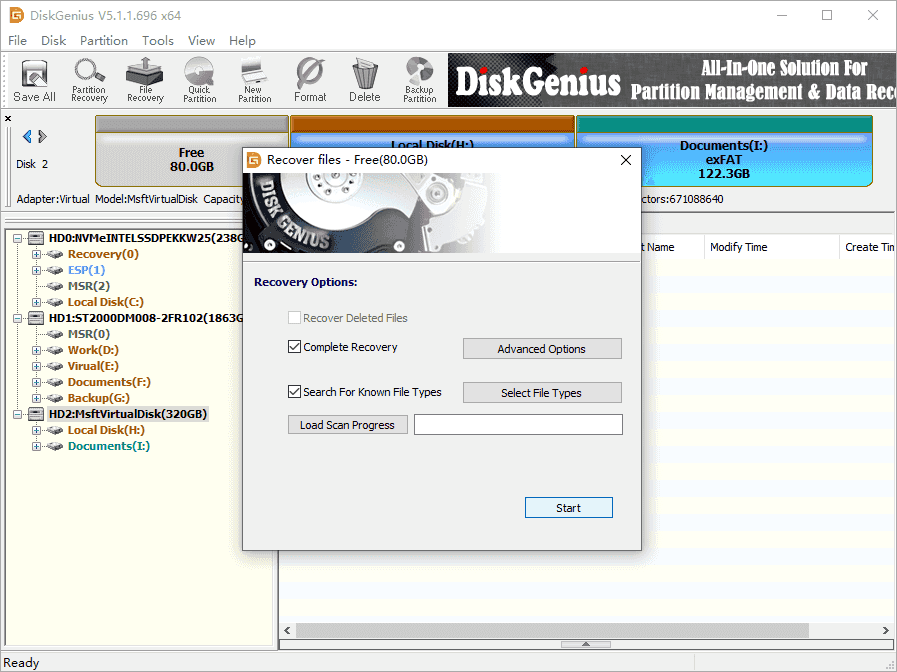Create a New Partition from the toolbar
Image resolution: width=897 pixels, height=672 pixels.
pos(254,80)
